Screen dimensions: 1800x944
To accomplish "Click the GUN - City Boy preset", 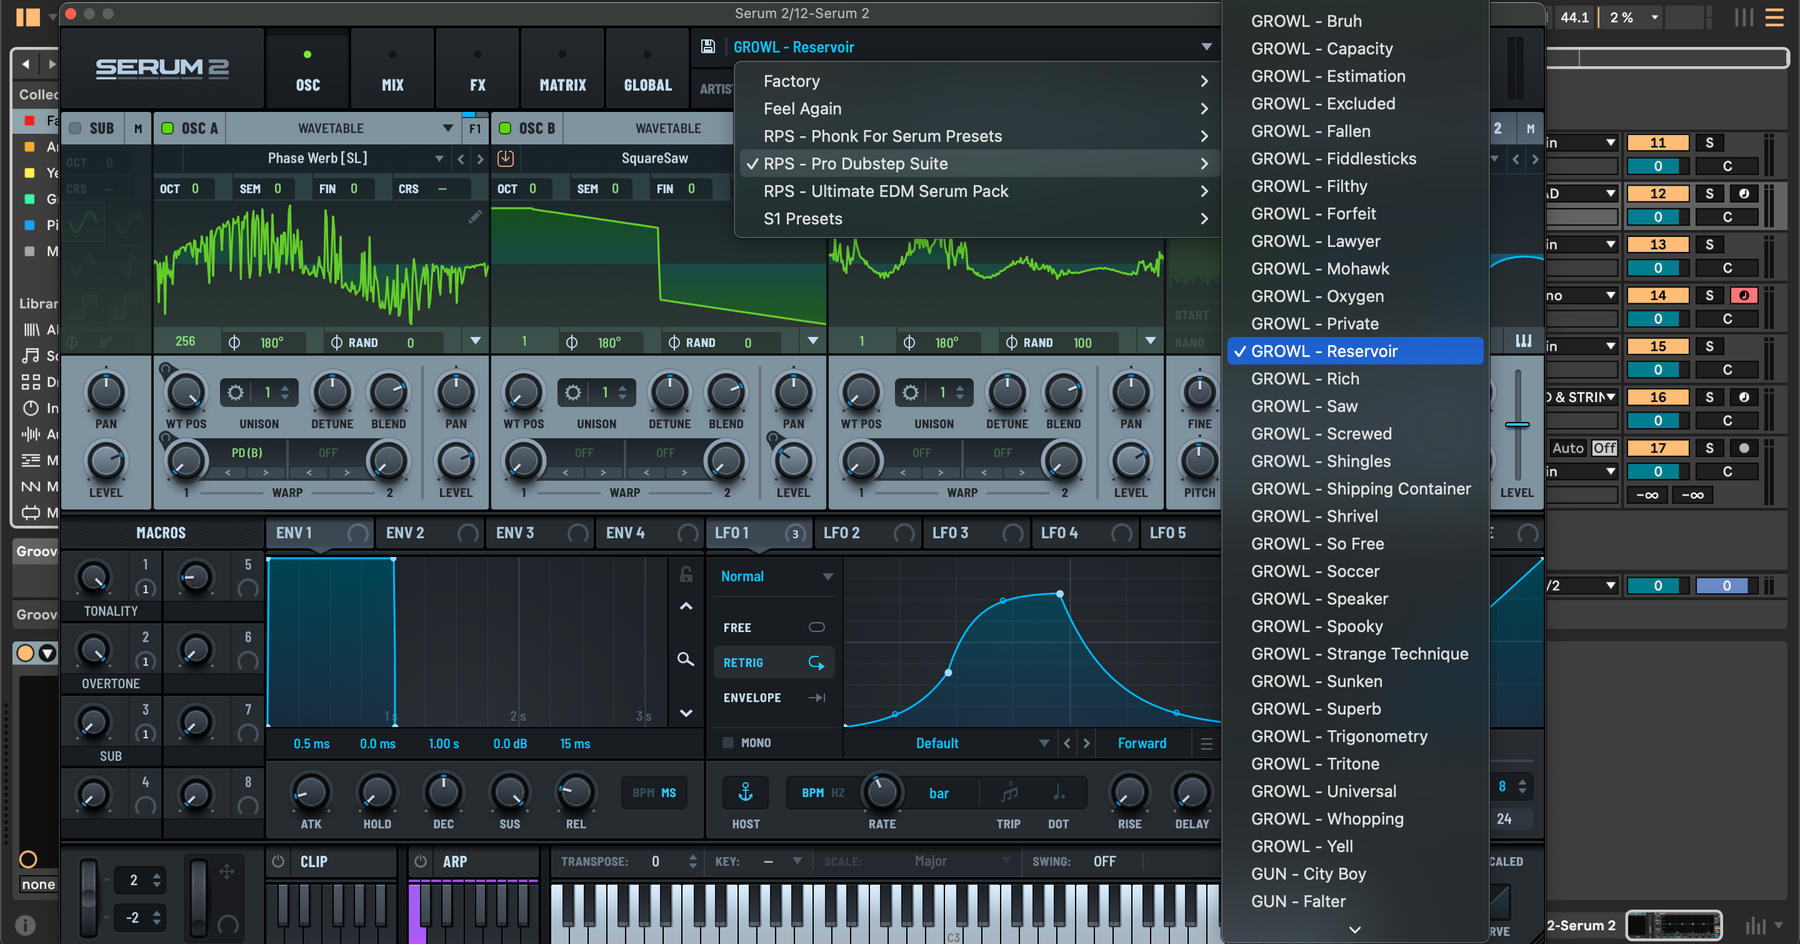I will coord(1355,874).
